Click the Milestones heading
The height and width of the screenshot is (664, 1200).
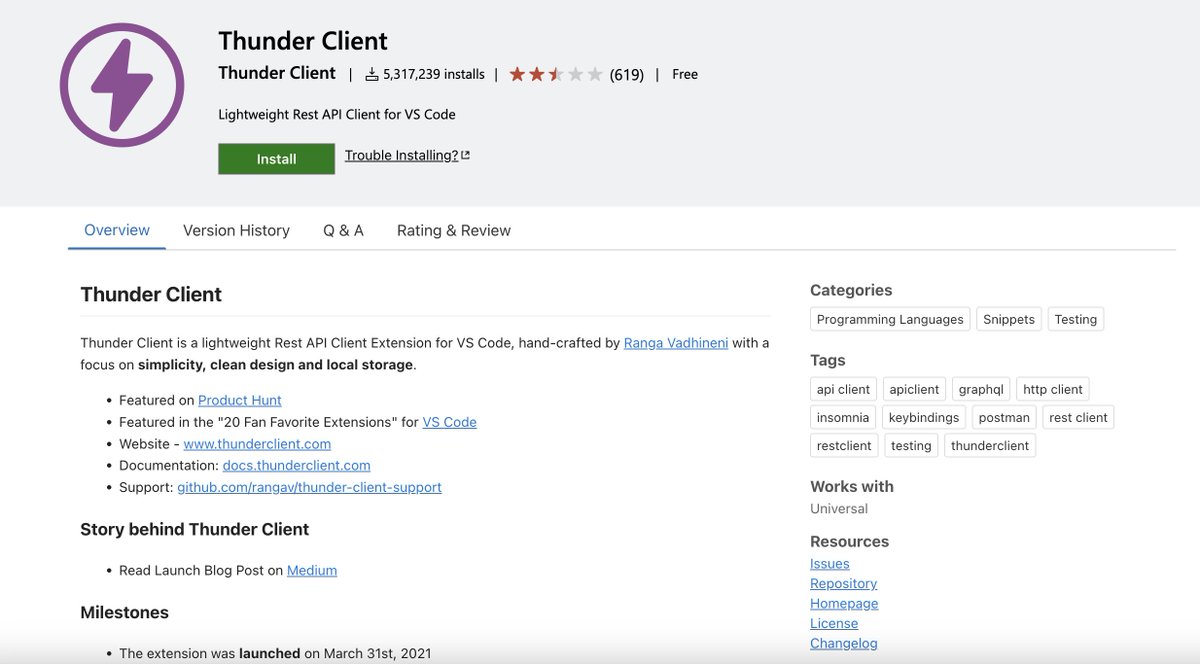point(125,612)
